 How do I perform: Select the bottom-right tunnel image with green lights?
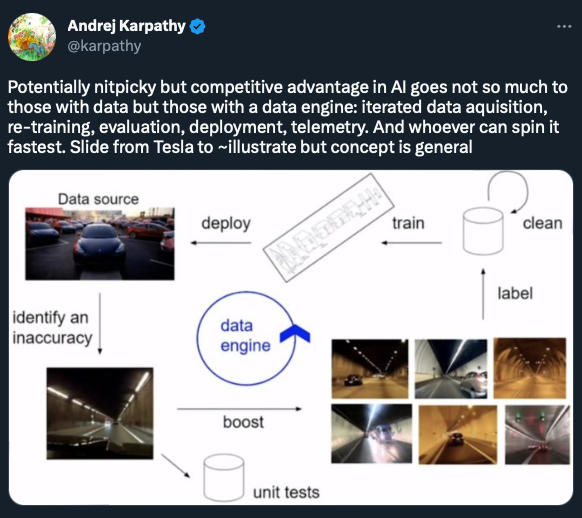click(x=537, y=435)
